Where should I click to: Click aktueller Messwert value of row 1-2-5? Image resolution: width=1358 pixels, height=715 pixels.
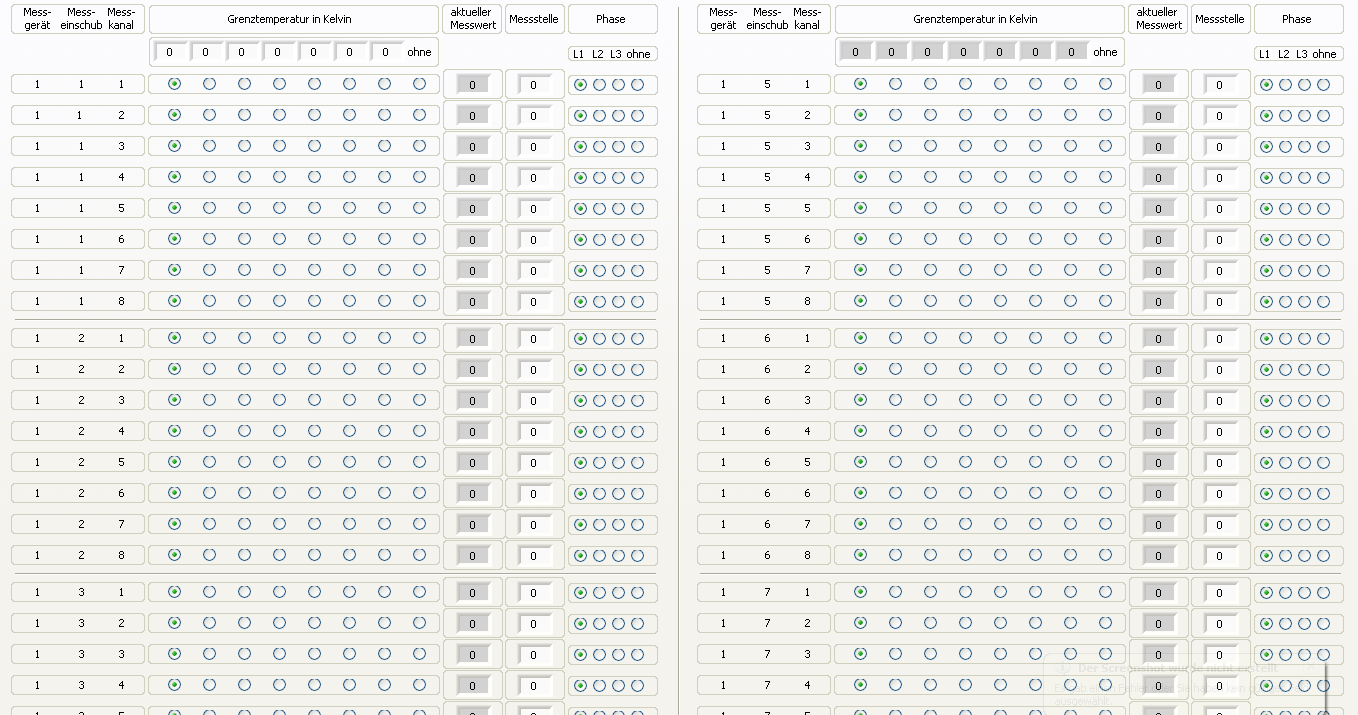click(x=473, y=463)
